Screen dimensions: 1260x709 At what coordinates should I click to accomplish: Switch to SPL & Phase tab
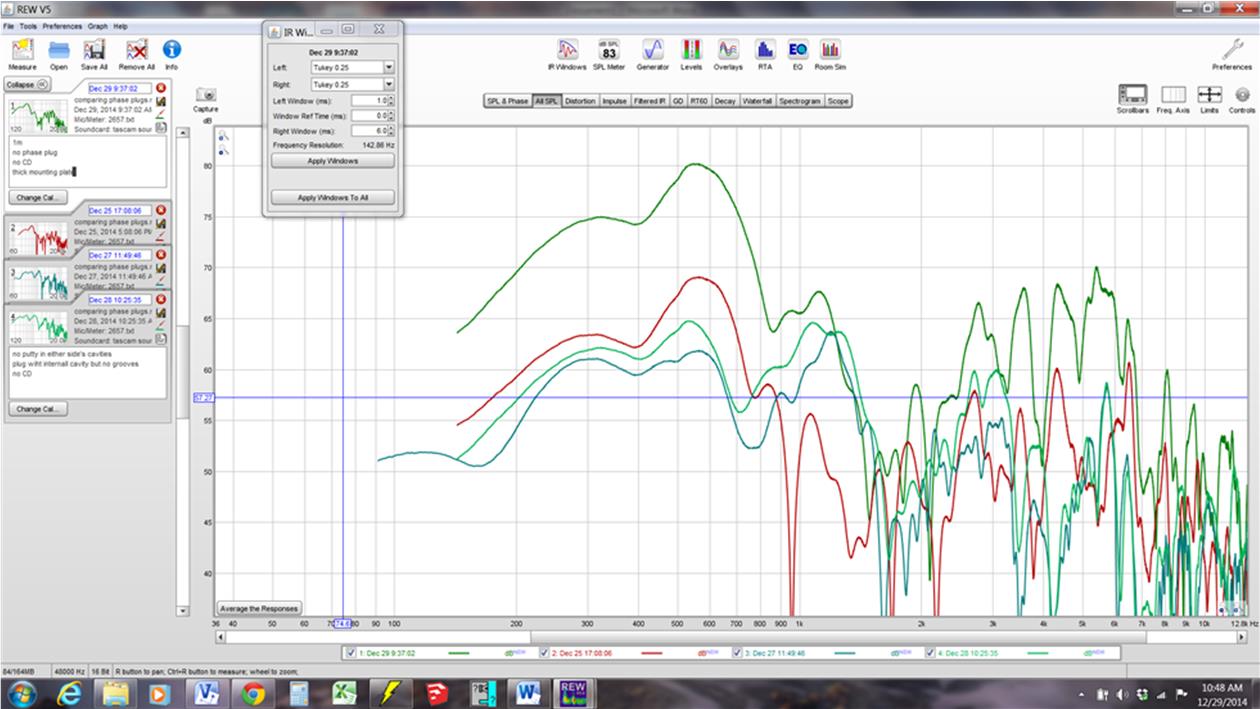point(507,101)
